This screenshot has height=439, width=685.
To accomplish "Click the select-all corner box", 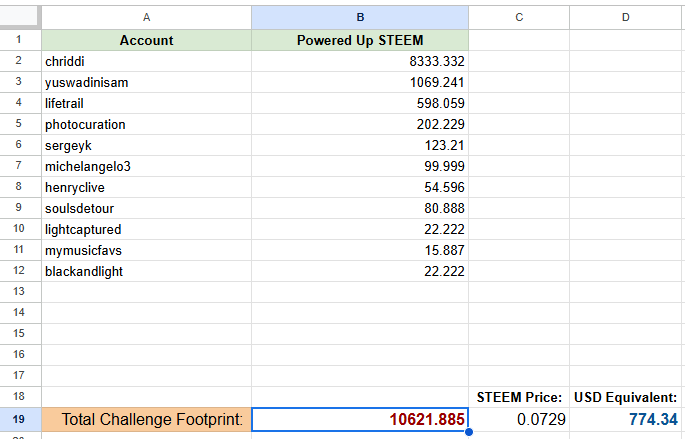I will point(20,17).
